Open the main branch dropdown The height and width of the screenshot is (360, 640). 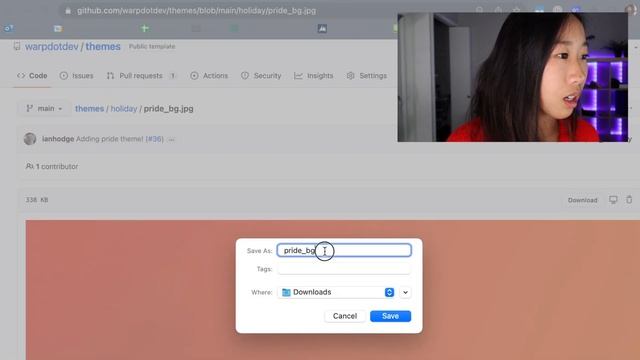(x=44, y=109)
